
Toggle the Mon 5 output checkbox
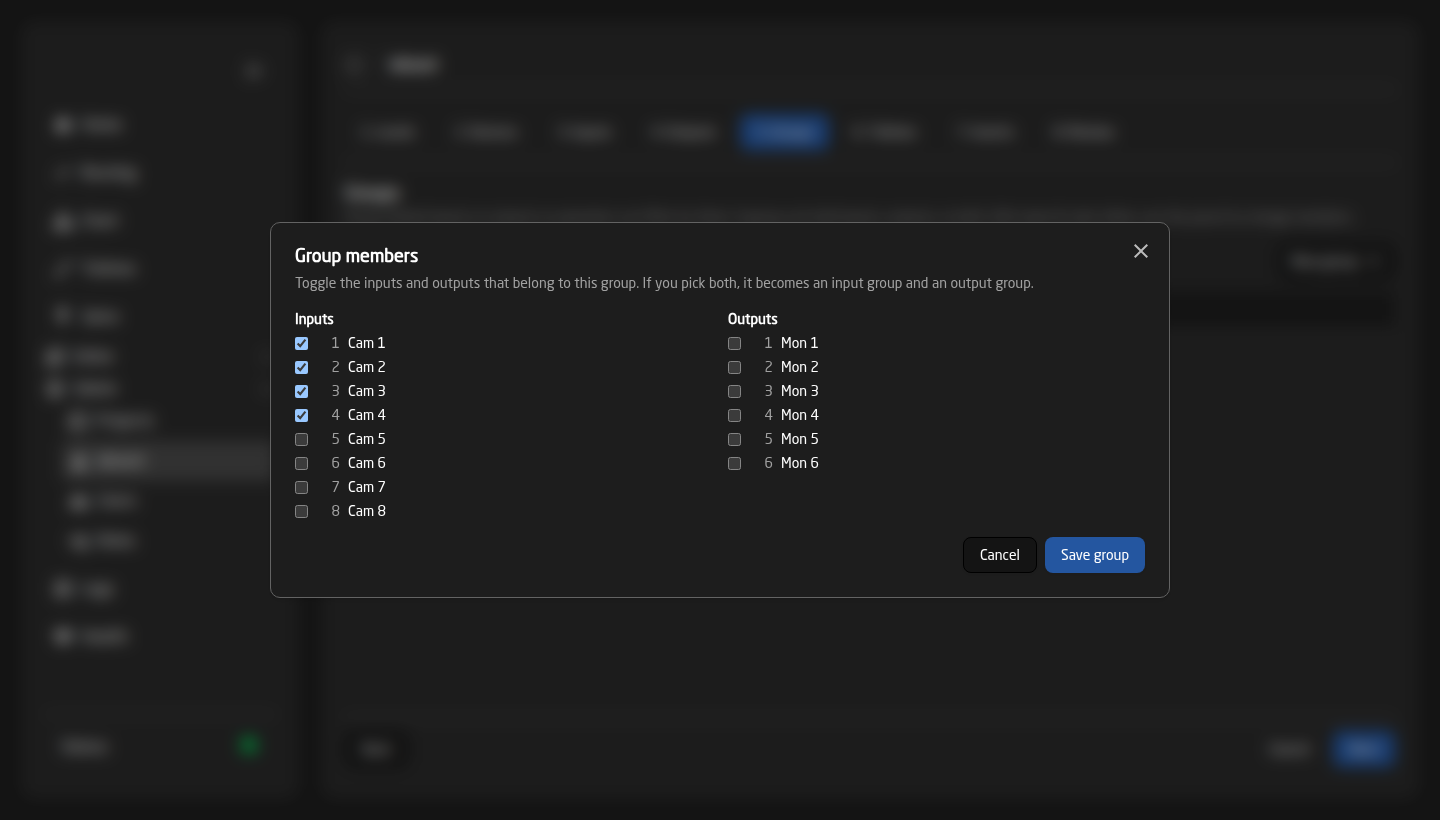[734, 439]
